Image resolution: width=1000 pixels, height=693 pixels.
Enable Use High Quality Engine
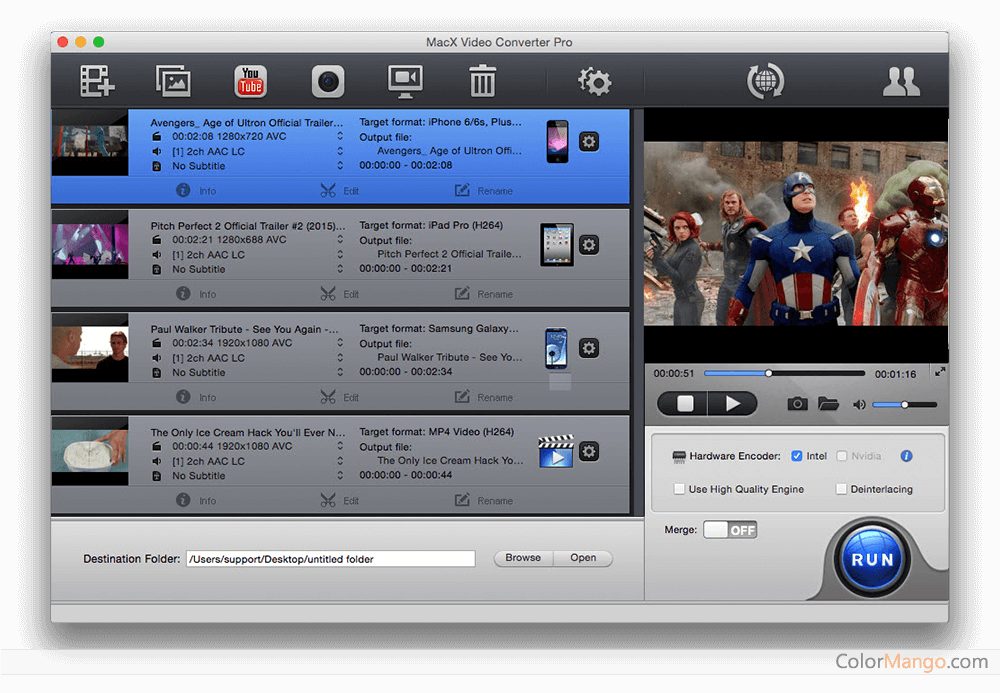[679, 489]
